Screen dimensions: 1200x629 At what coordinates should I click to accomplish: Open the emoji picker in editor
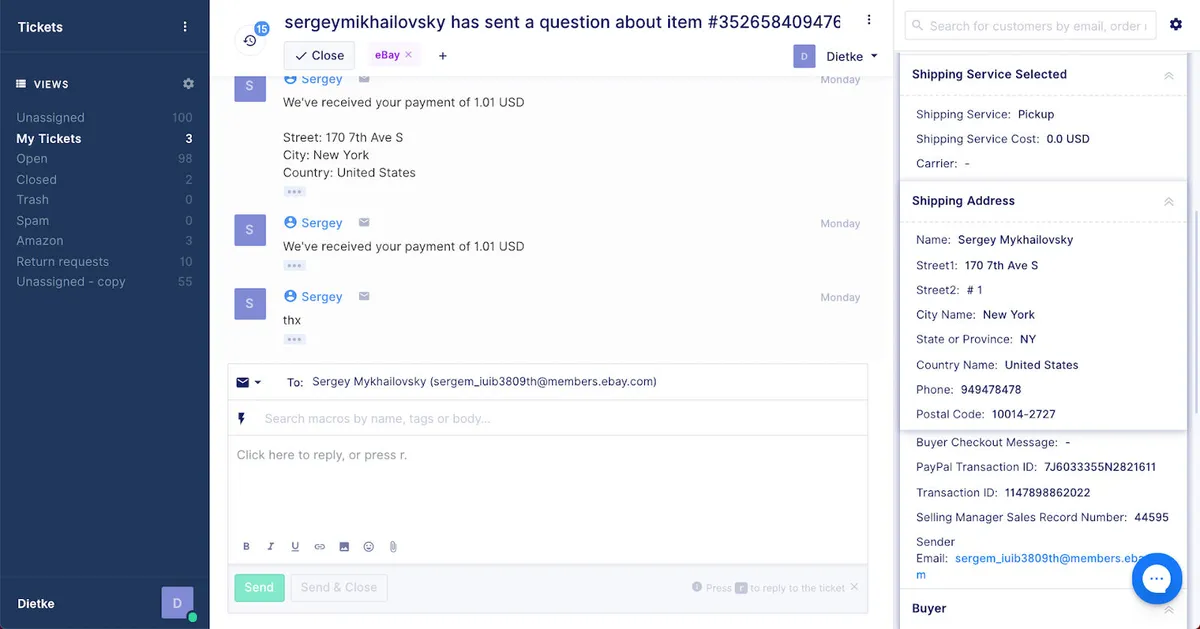(x=369, y=547)
